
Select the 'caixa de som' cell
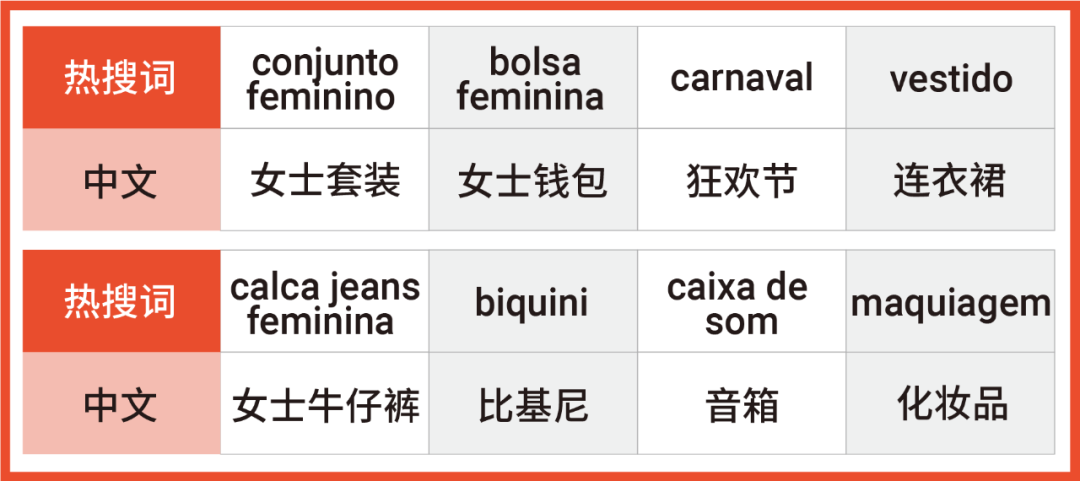coord(741,303)
